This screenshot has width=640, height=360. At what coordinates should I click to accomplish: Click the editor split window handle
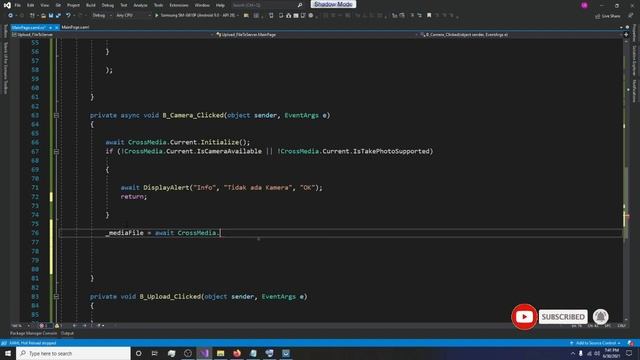(x=626, y=35)
